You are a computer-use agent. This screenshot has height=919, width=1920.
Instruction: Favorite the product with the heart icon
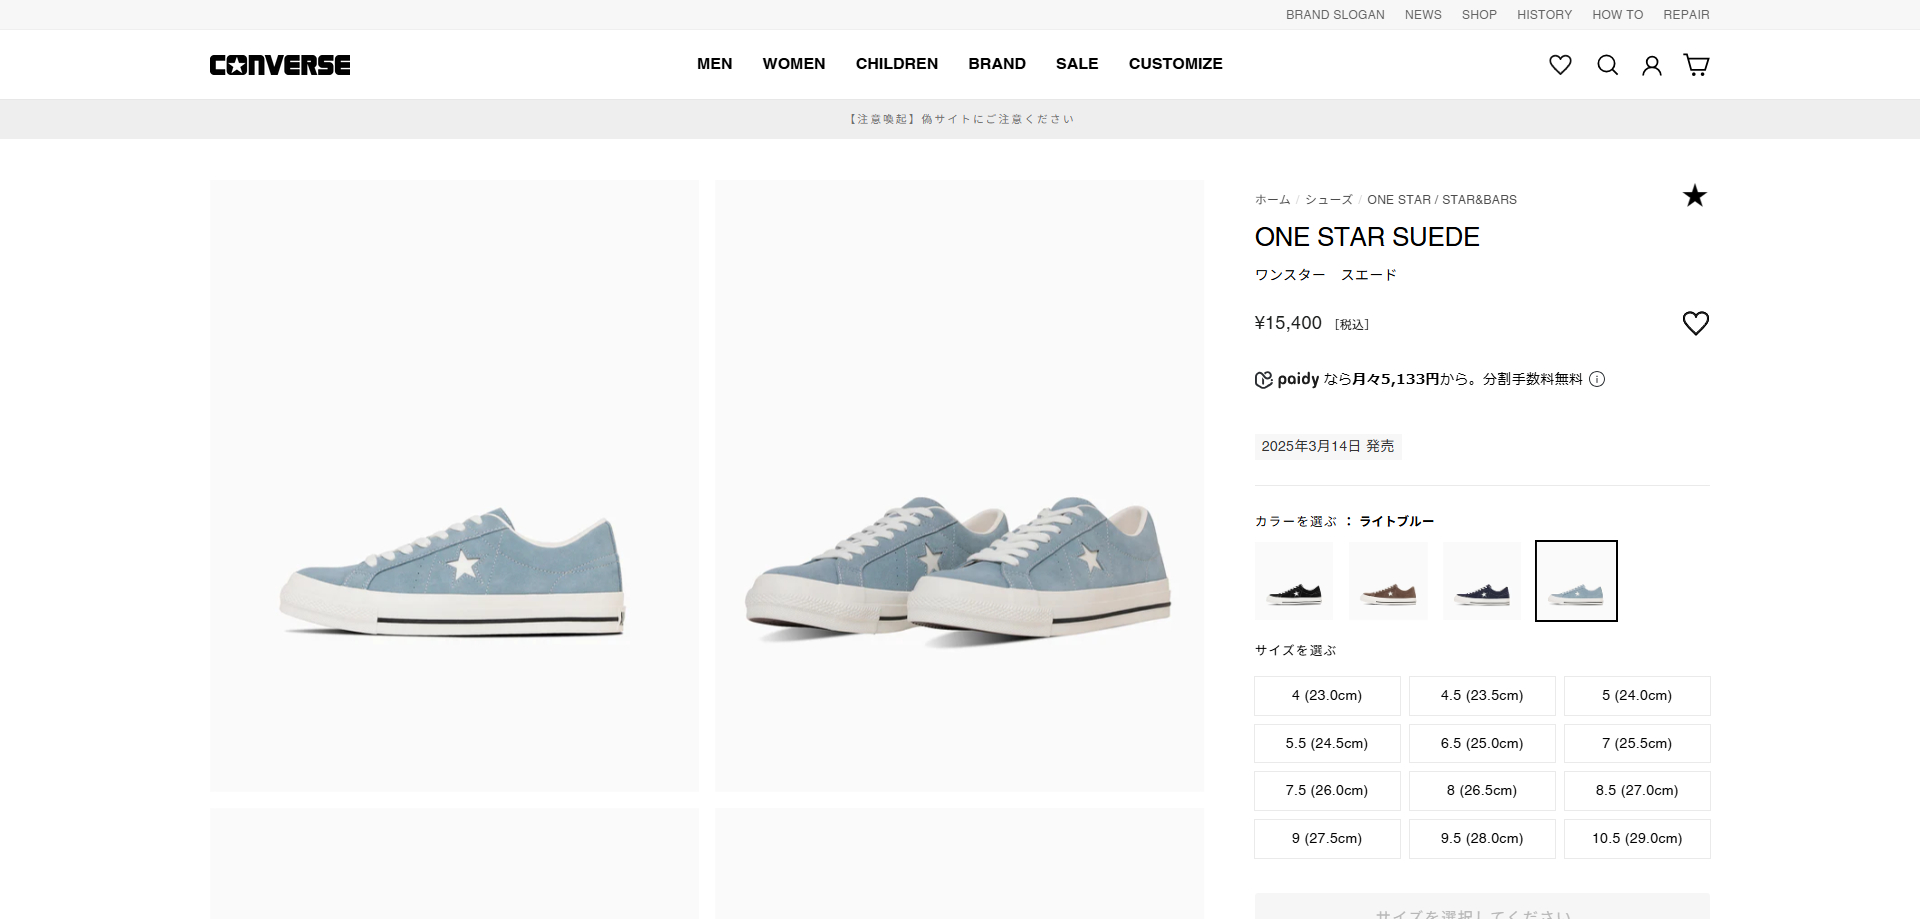tap(1695, 322)
